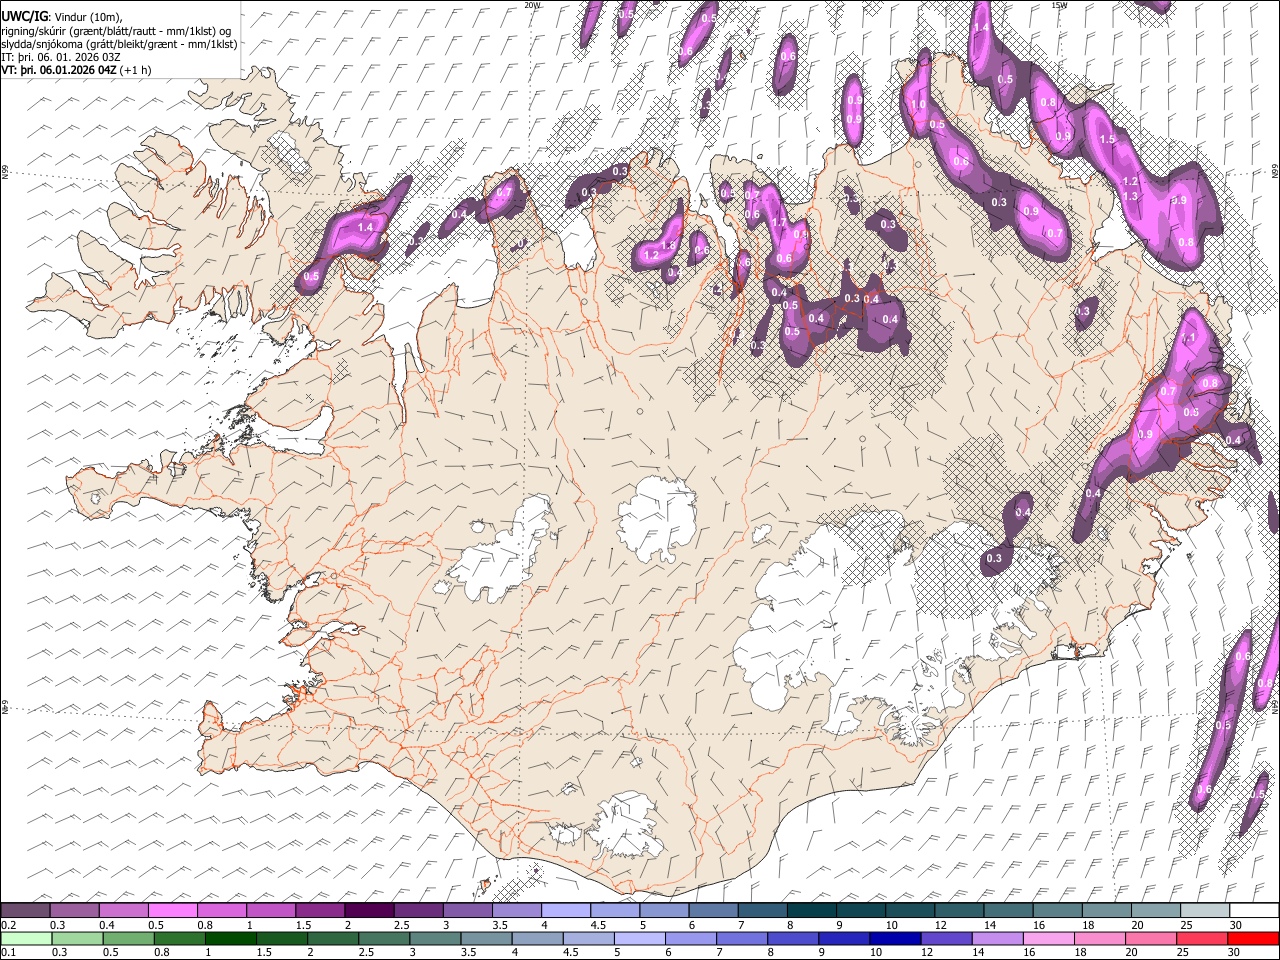This screenshot has height=960, width=1280.
Task: Click the 1.5 snowfall value in northeast band
Action: [1107, 140]
